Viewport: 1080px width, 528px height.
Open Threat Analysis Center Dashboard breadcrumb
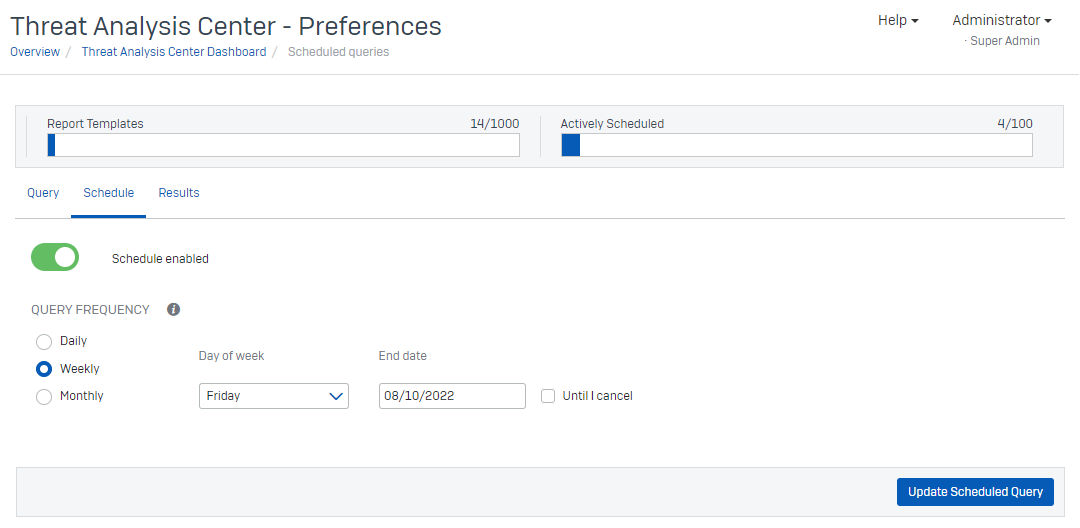click(174, 52)
